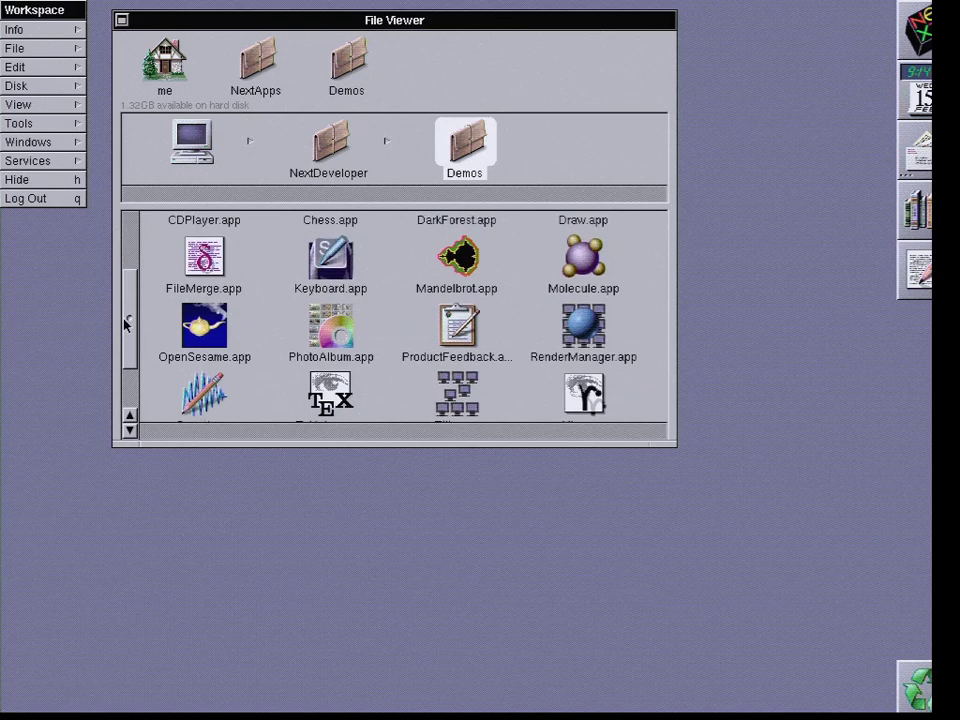Open the Mail dock icon
The width and height of the screenshot is (960, 720).
point(915,149)
